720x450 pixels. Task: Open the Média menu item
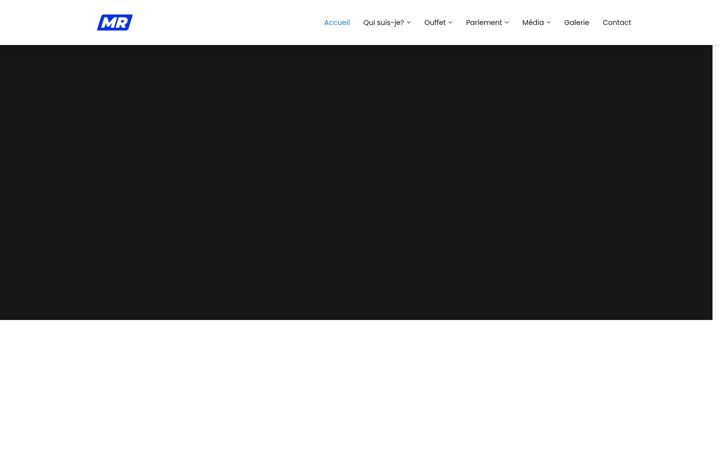click(533, 22)
